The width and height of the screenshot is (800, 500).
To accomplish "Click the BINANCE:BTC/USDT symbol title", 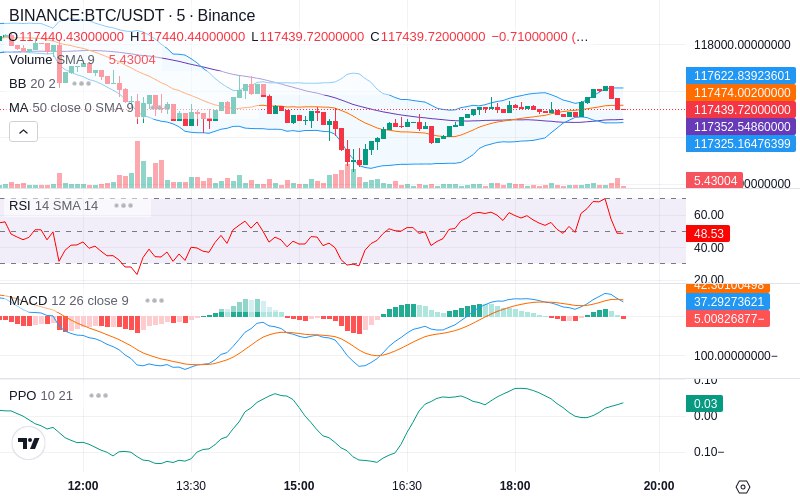I will pyautogui.click(x=132, y=15).
